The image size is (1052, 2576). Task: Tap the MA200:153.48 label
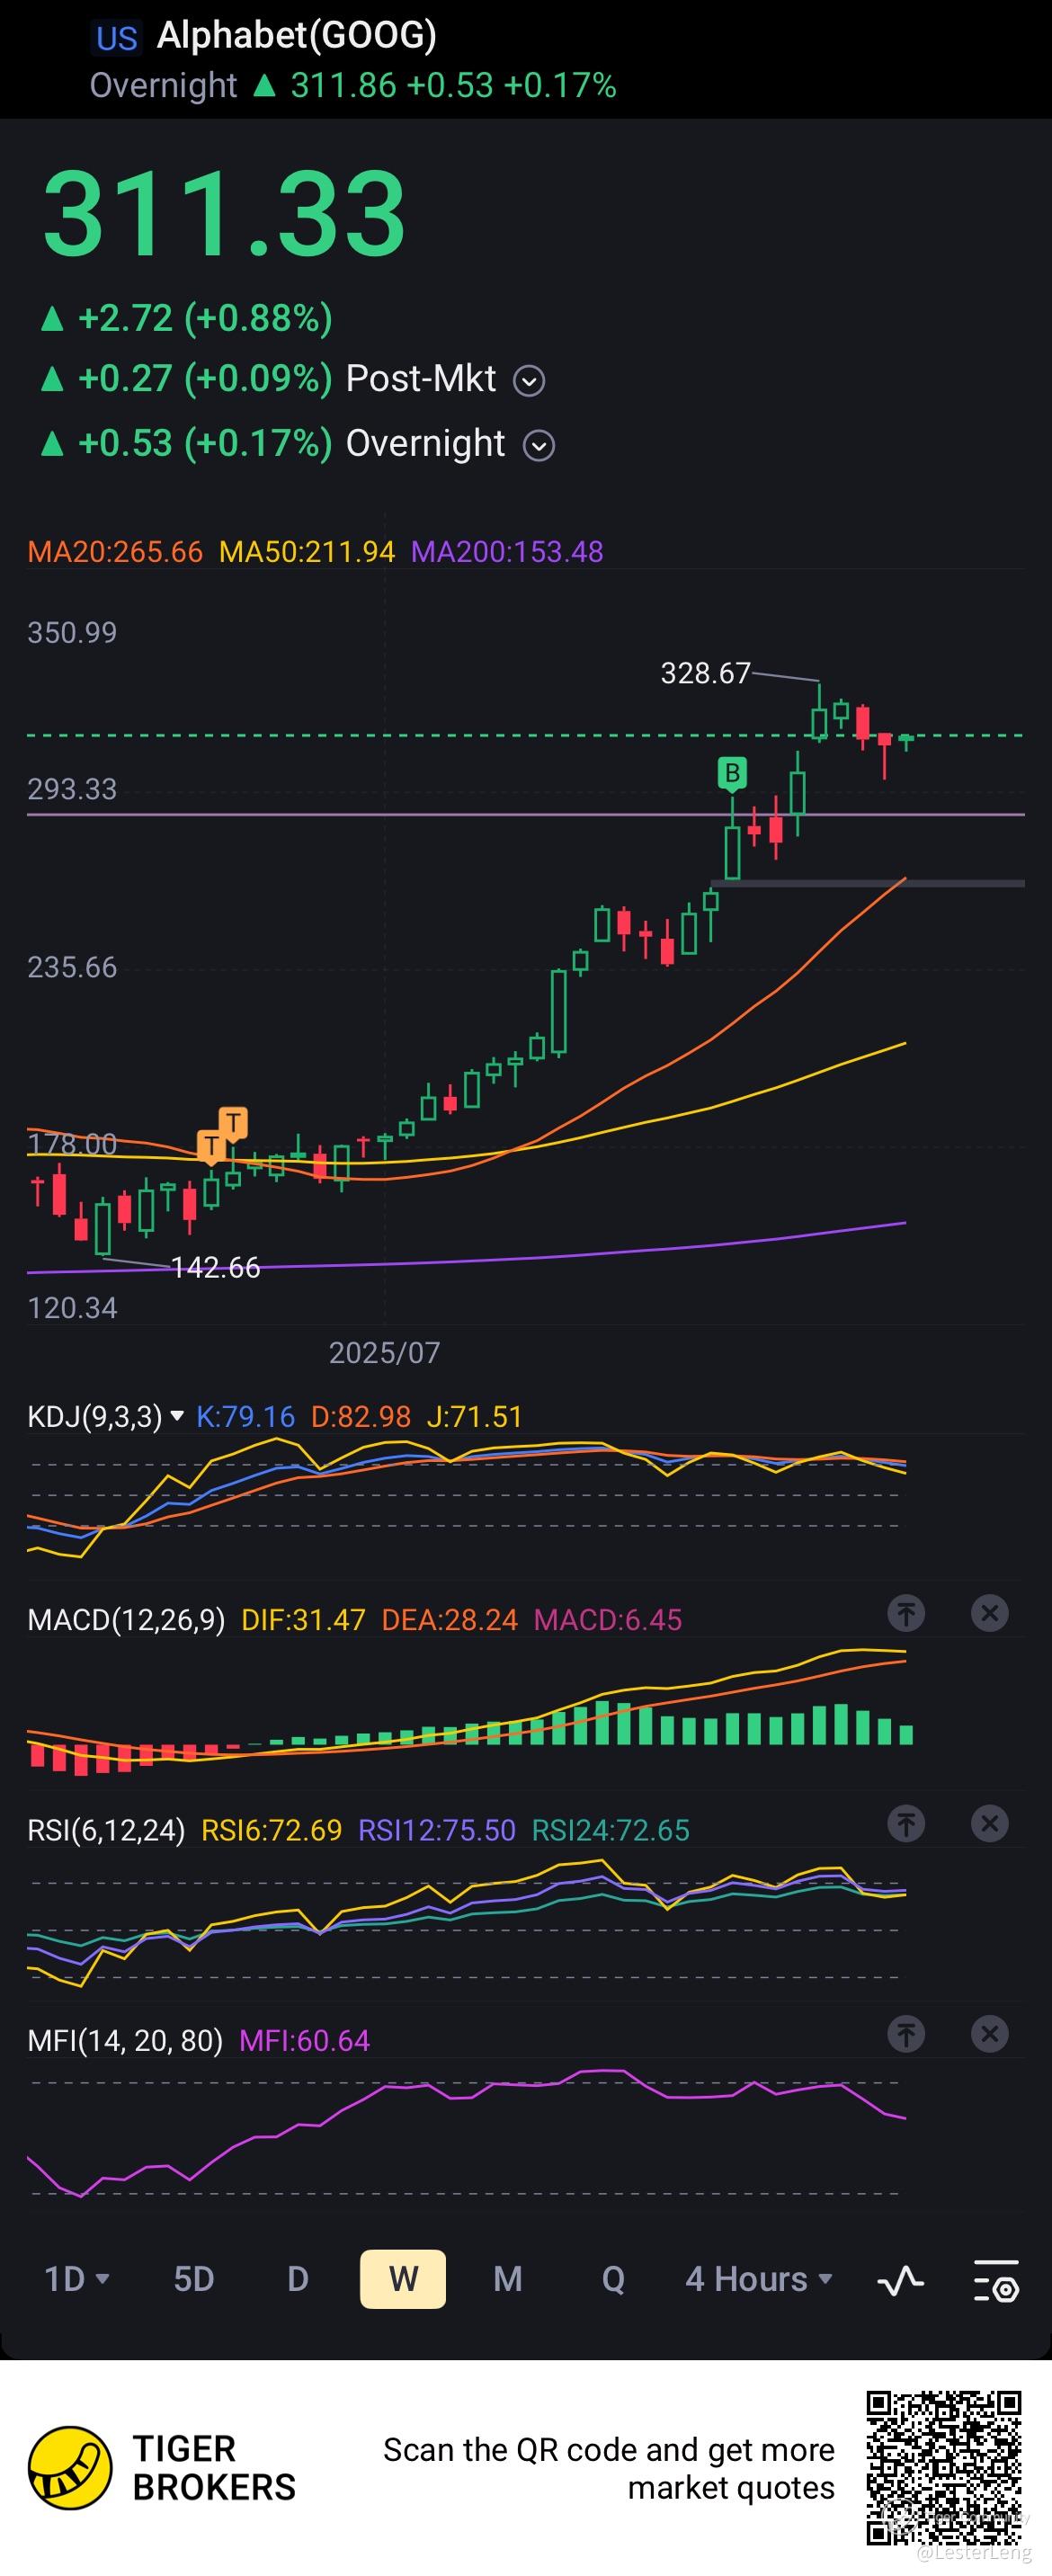pos(507,552)
